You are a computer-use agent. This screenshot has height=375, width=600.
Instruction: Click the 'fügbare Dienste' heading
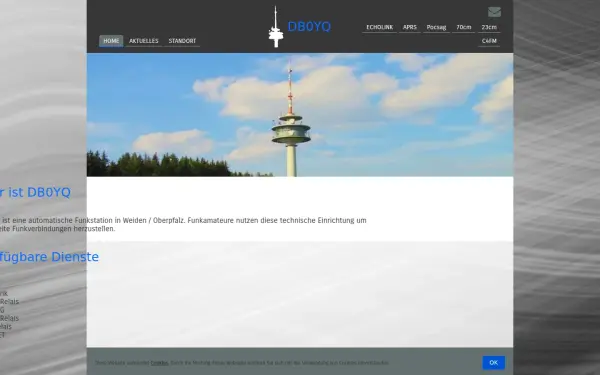[x=49, y=257]
